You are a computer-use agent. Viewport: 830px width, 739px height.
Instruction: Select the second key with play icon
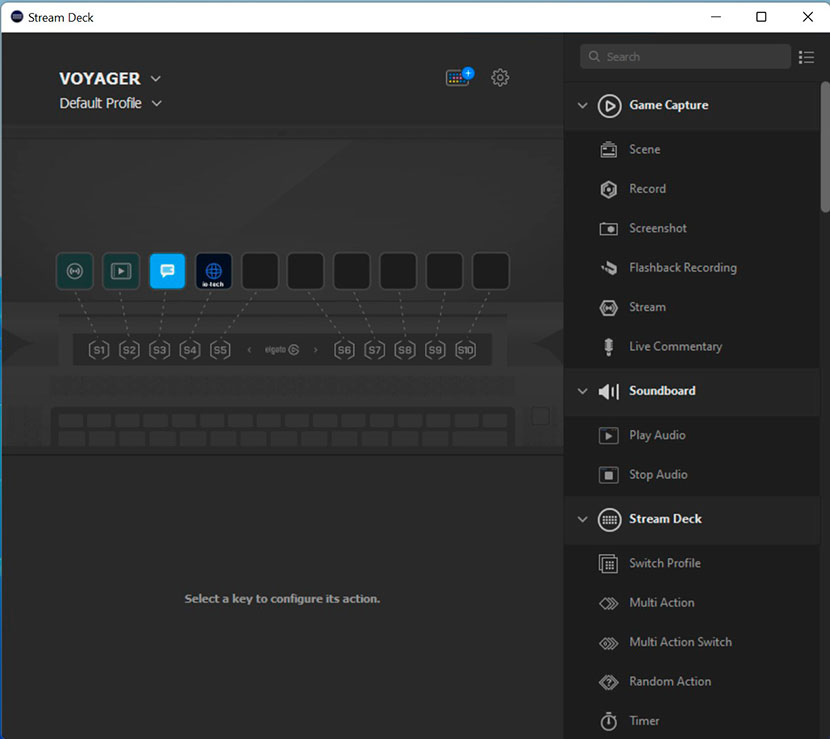121,271
